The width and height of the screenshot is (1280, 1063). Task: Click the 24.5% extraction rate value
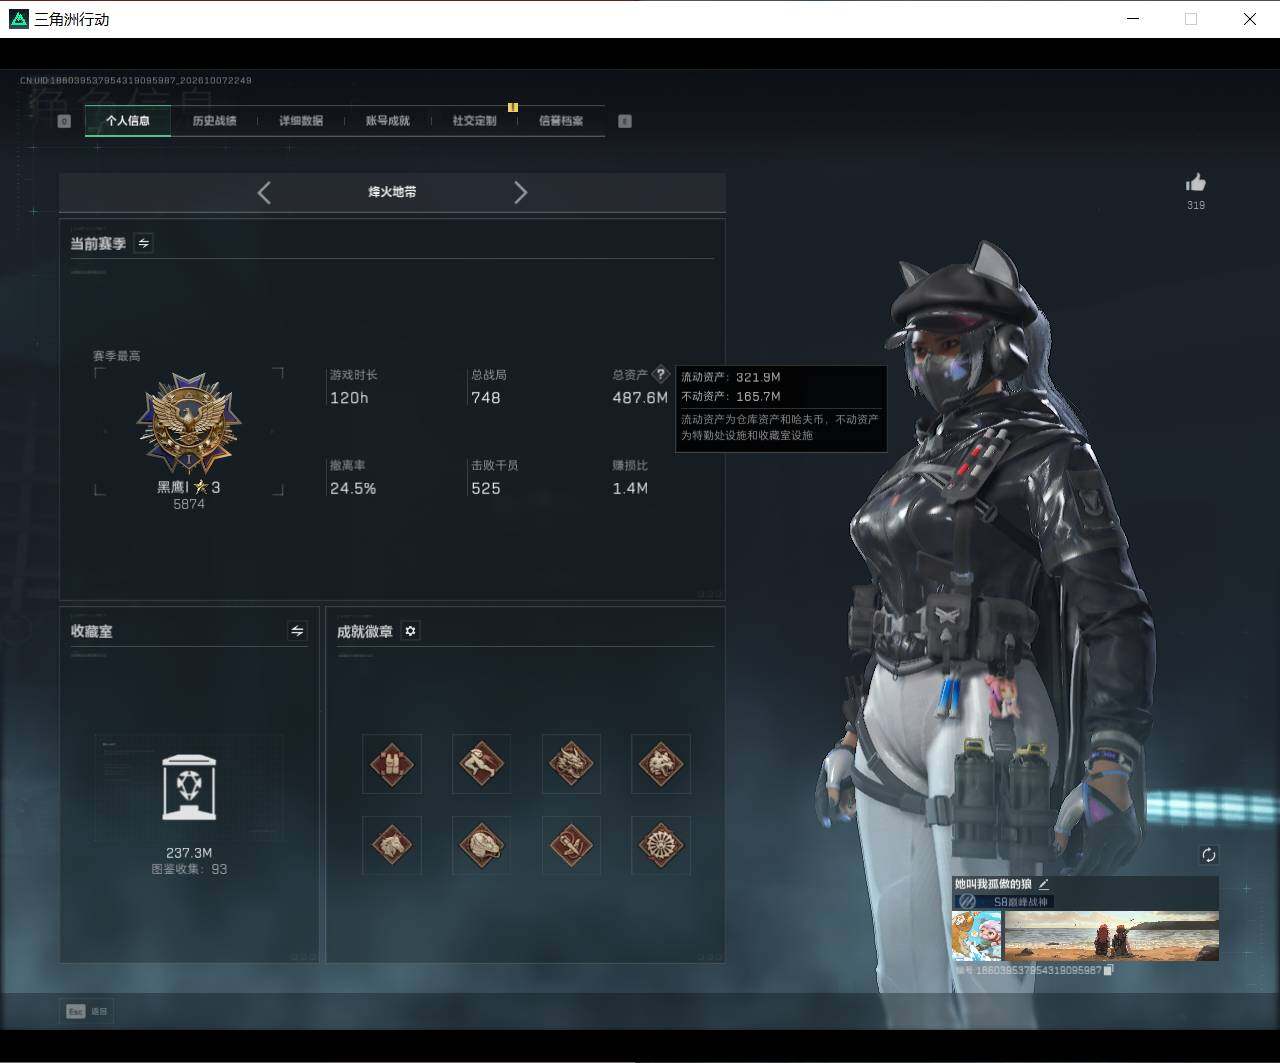click(353, 489)
